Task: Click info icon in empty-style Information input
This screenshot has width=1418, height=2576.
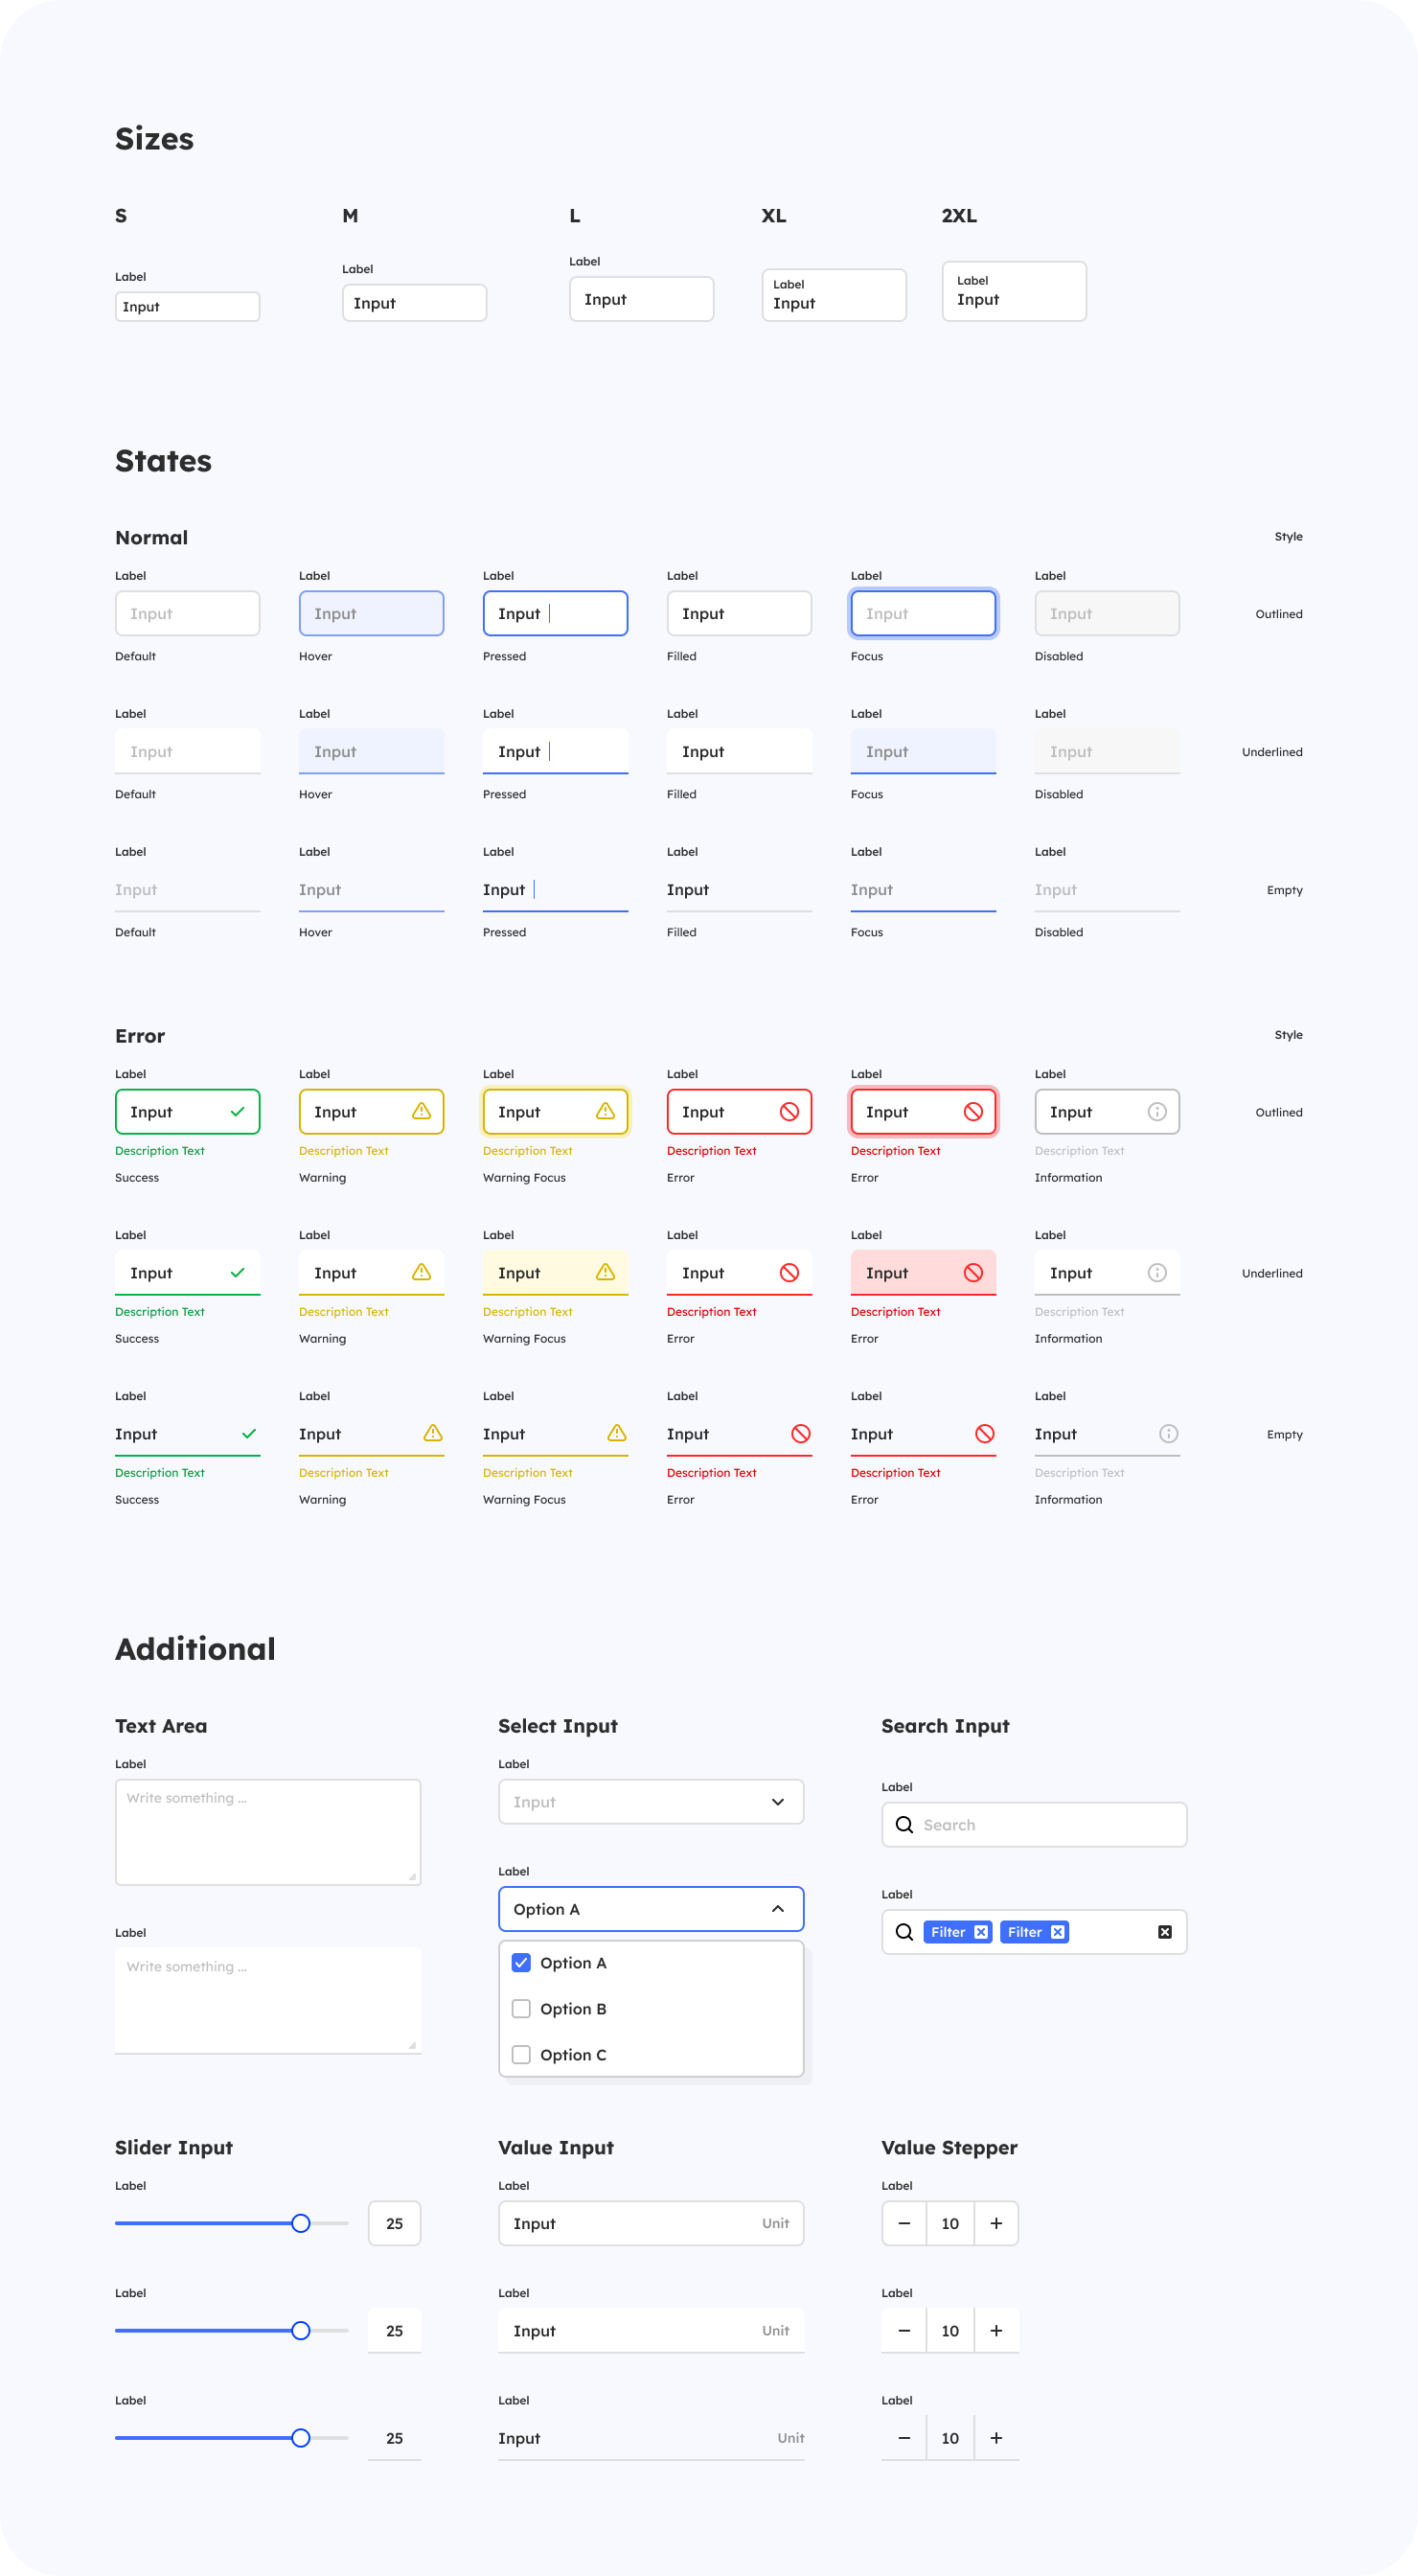Action: pyautogui.click(x=1169, y=1433)
